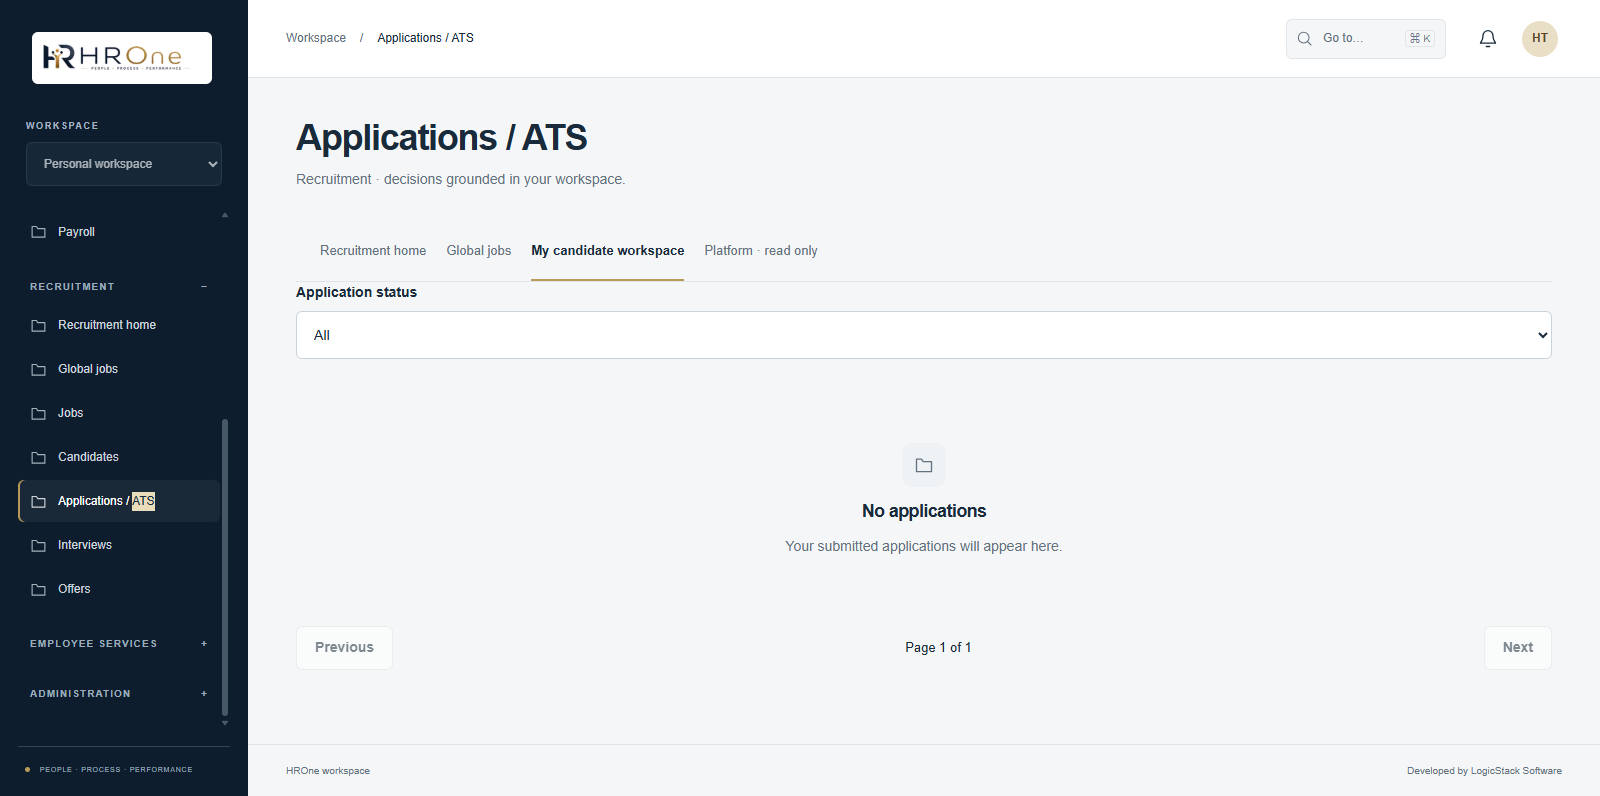Open Interviews in the sidebar
The image size is (1600, 796).
pos(120,545)
